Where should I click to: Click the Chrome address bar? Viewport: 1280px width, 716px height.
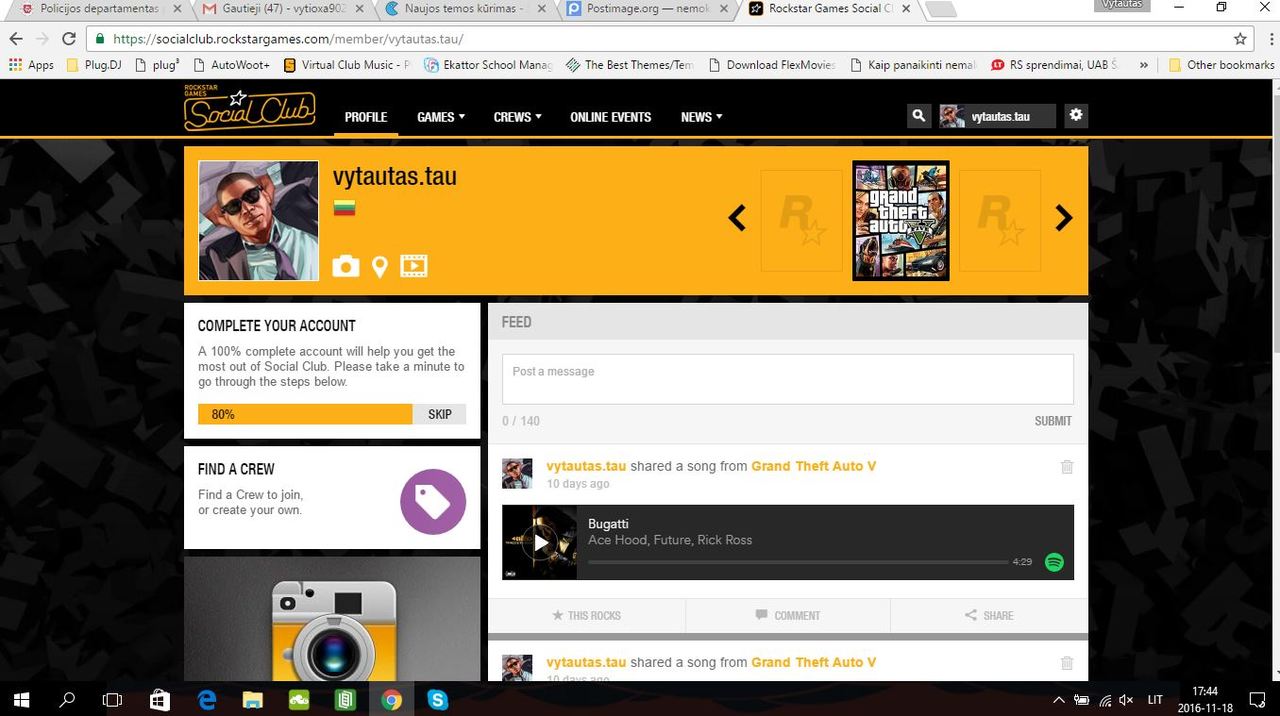tap(660, 39)
